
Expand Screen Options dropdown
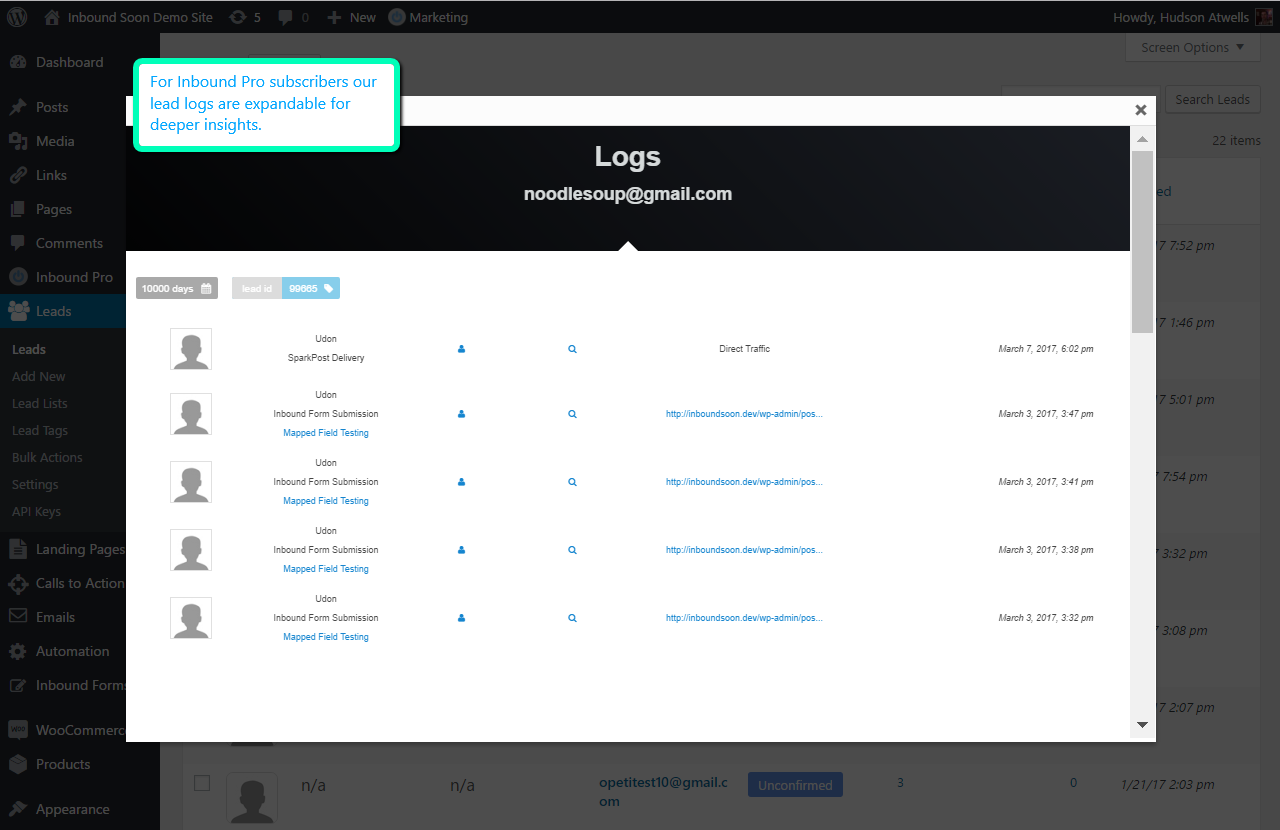coord(1193,47)
